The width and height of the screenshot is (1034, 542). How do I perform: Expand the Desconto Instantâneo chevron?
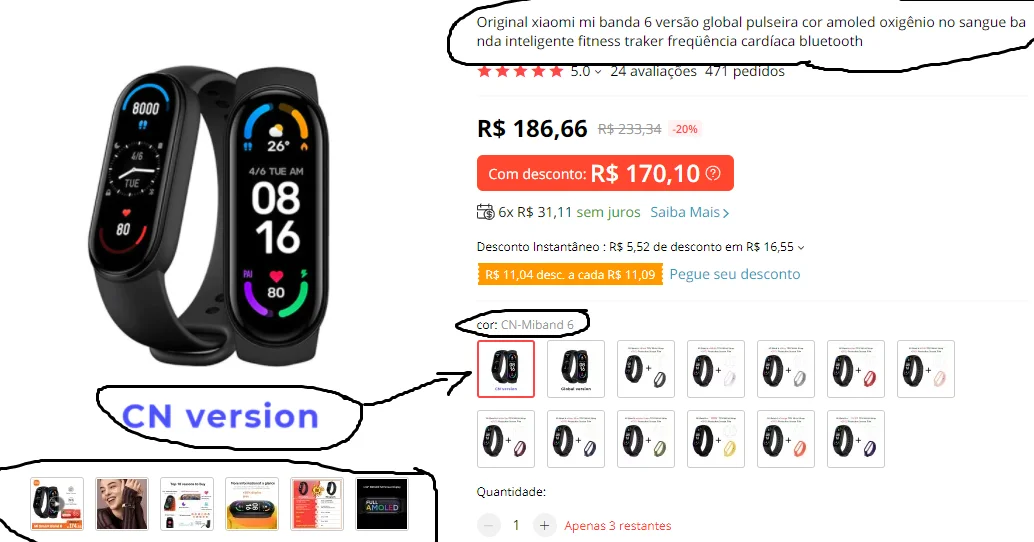[x=801, y=248]
